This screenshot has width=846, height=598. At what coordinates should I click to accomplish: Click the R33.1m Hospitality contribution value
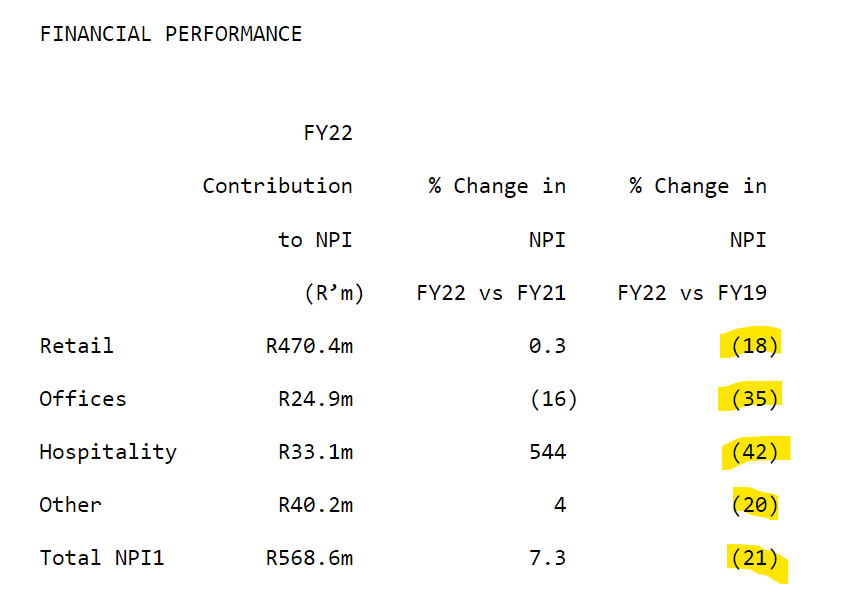(315, 452)
